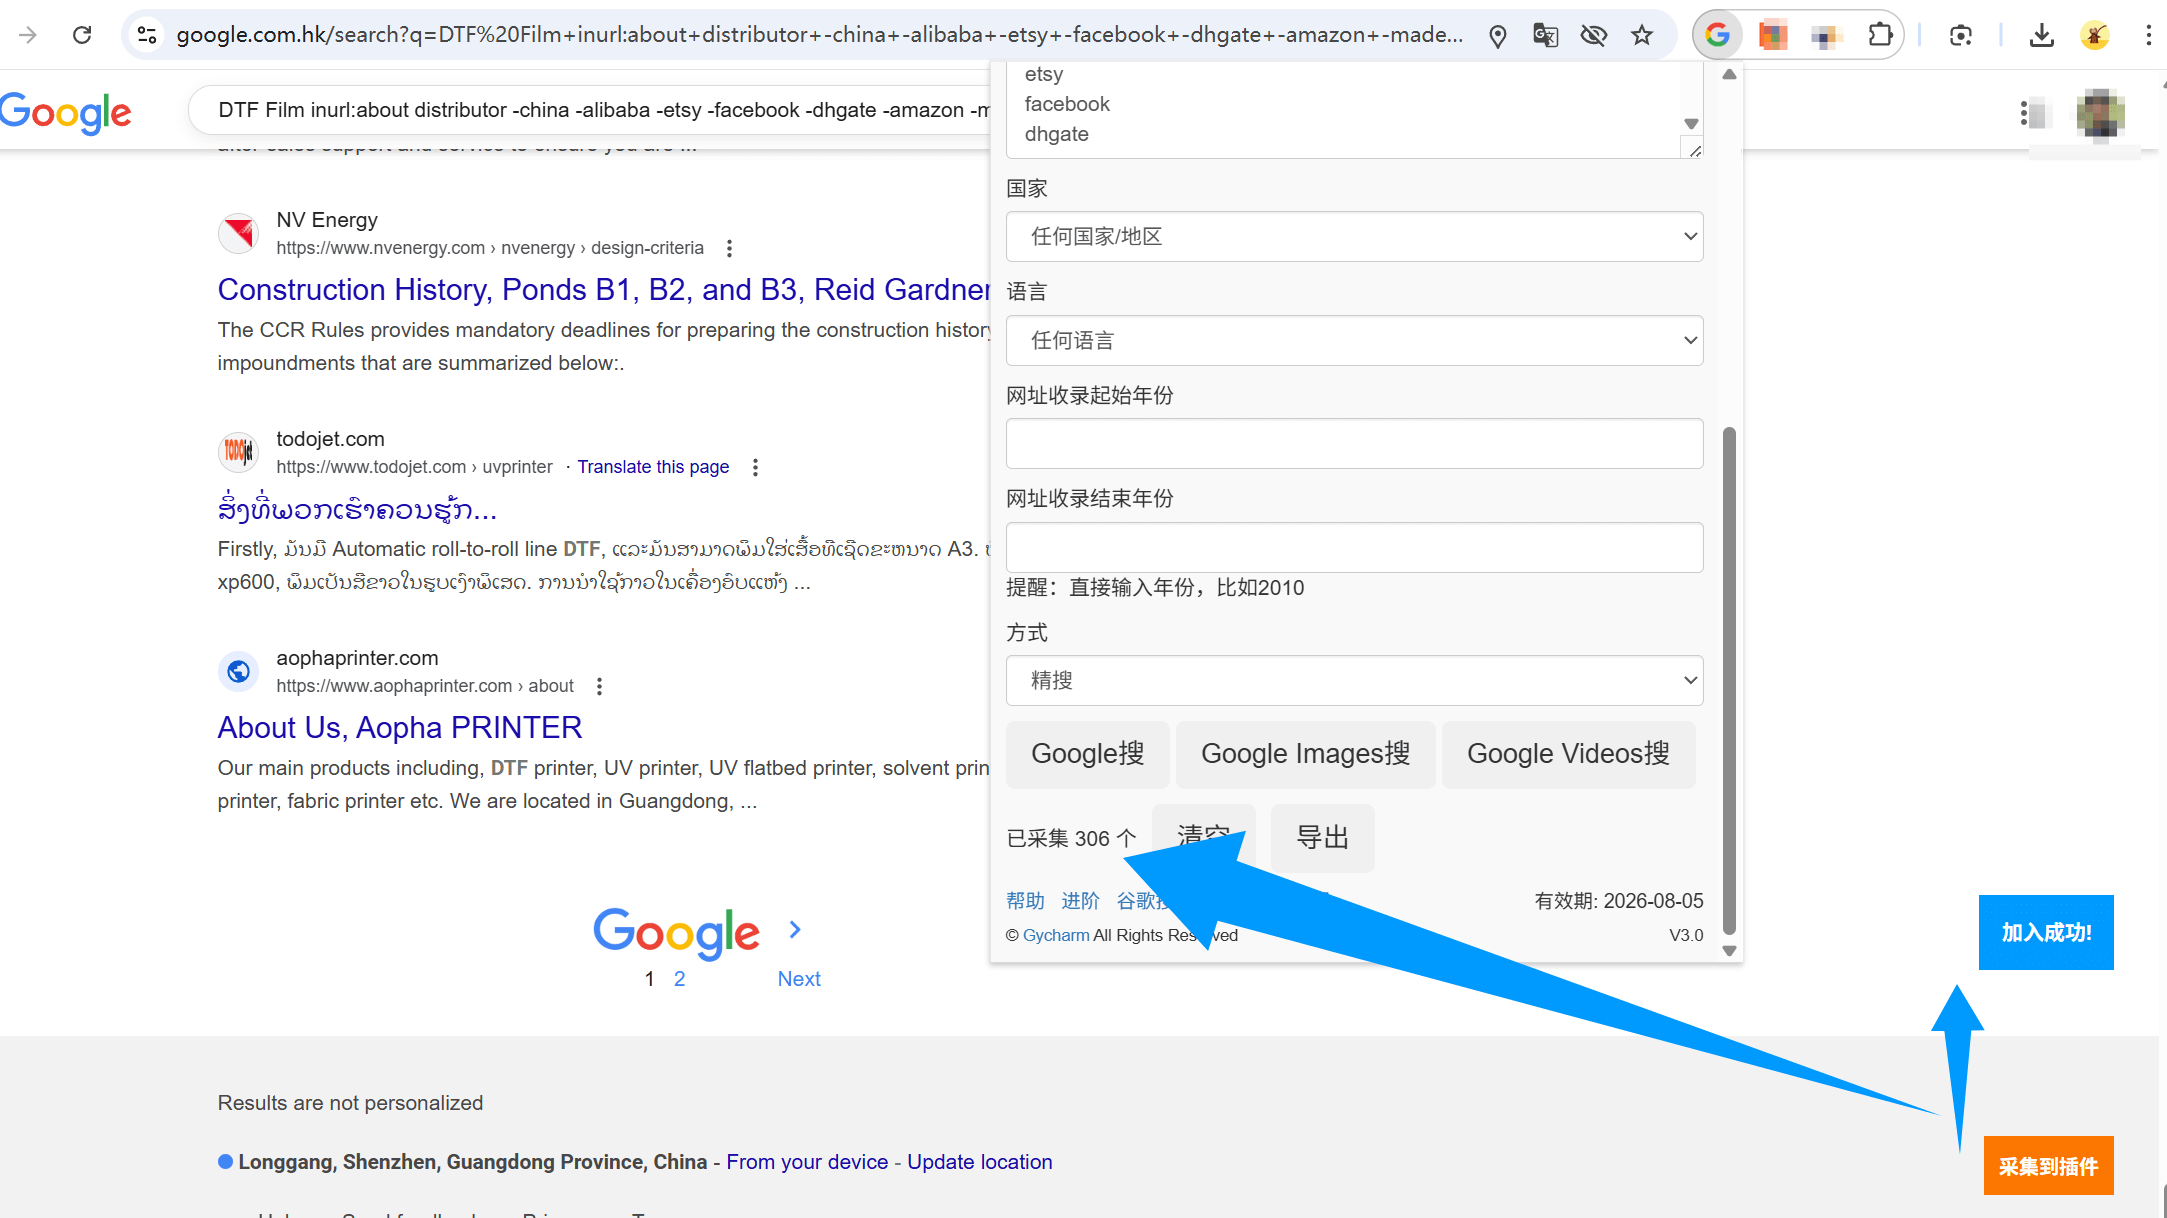Click the popup scrollbar down arrow
Screen dimensions: 2167x1218
pos(1729,951)
